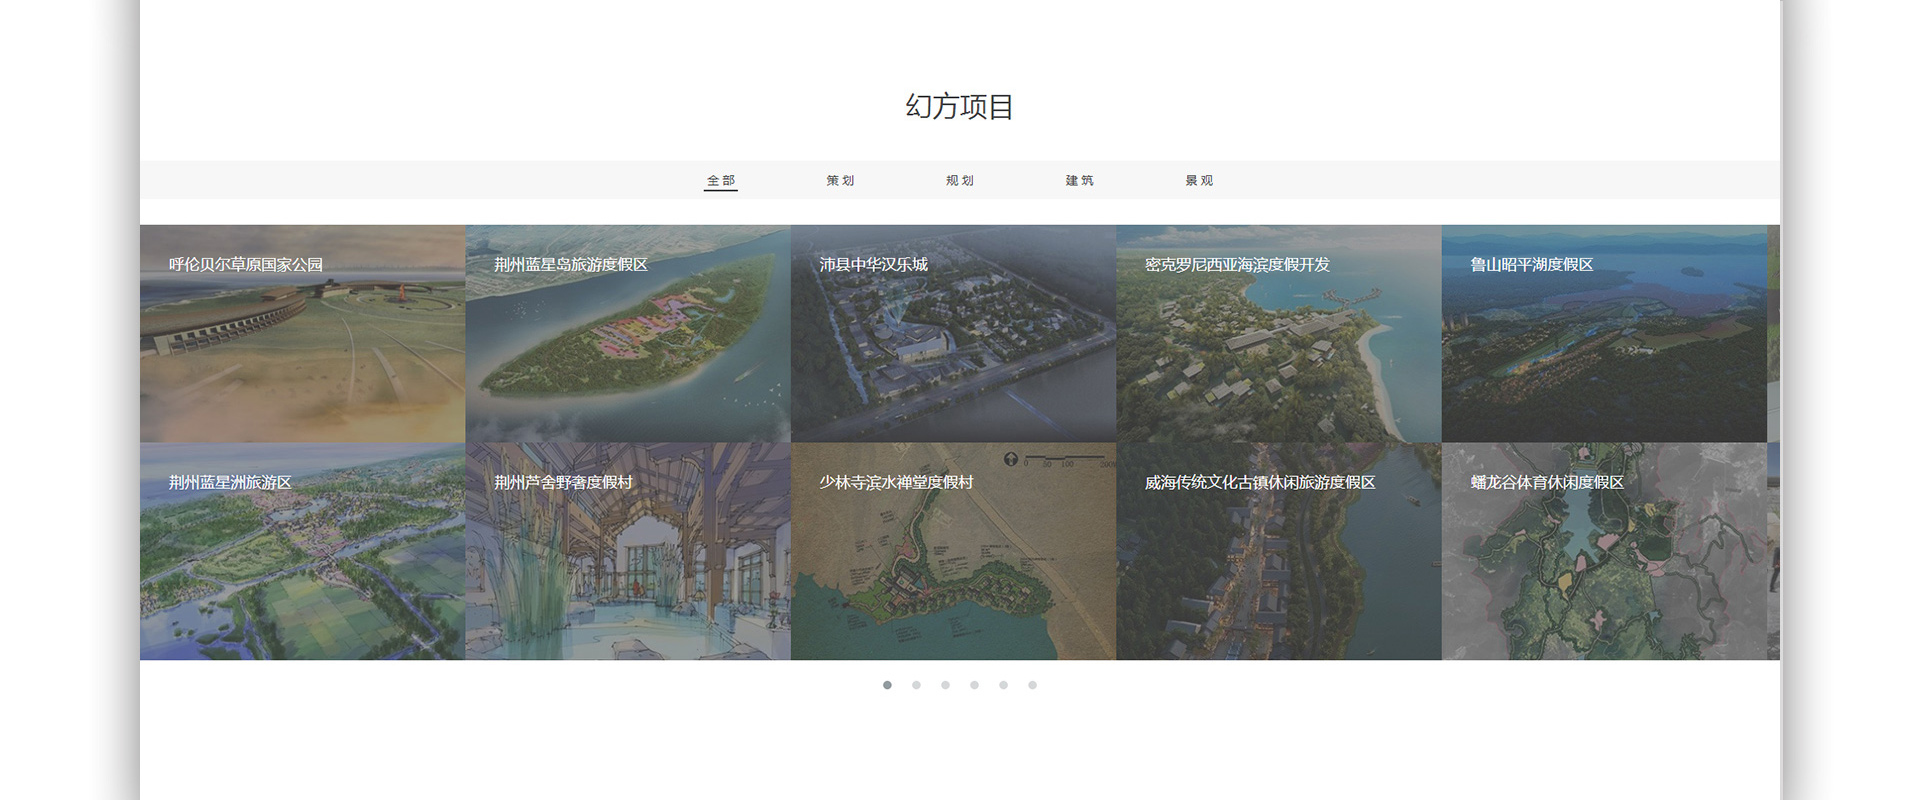Open 威海传统文化古镇休闲旅游度假区 project tile
Viewport: 1920px width, 800px height.
(x=1278, y=552)
